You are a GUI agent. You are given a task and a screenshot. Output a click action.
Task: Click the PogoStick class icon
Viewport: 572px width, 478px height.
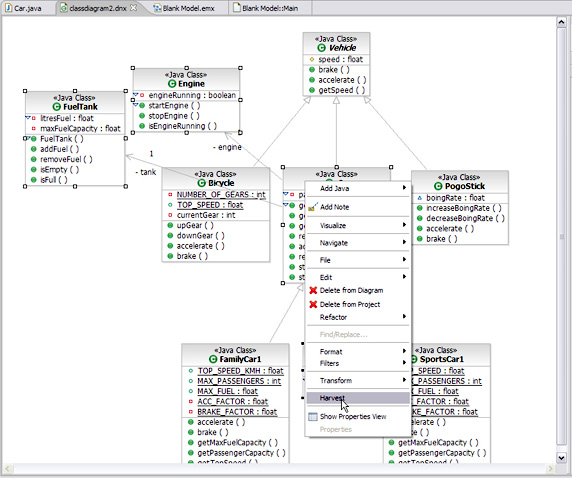point(438,186)
